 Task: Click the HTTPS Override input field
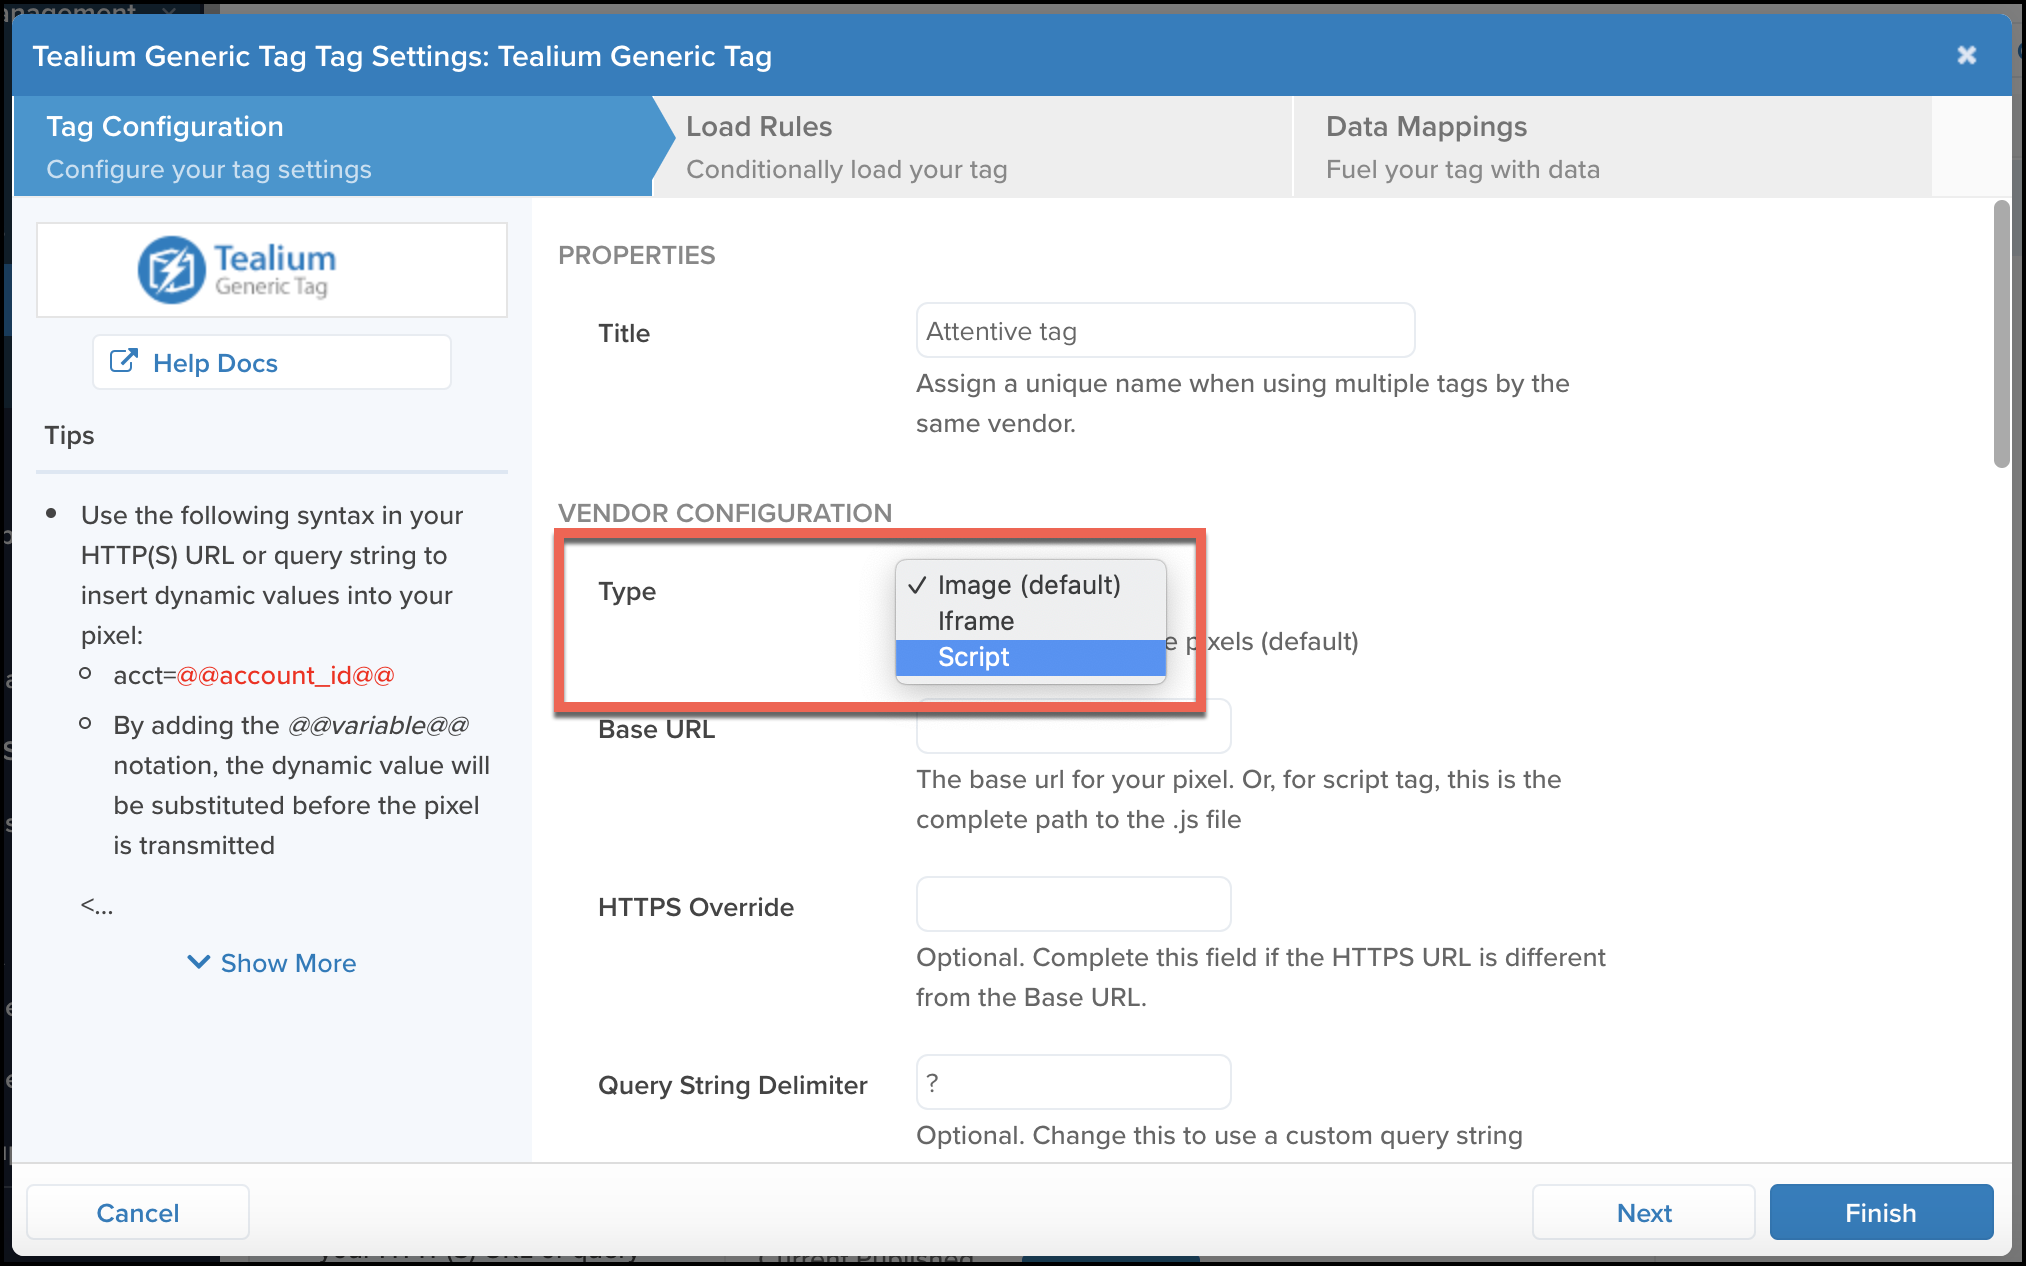(1073, 904)
